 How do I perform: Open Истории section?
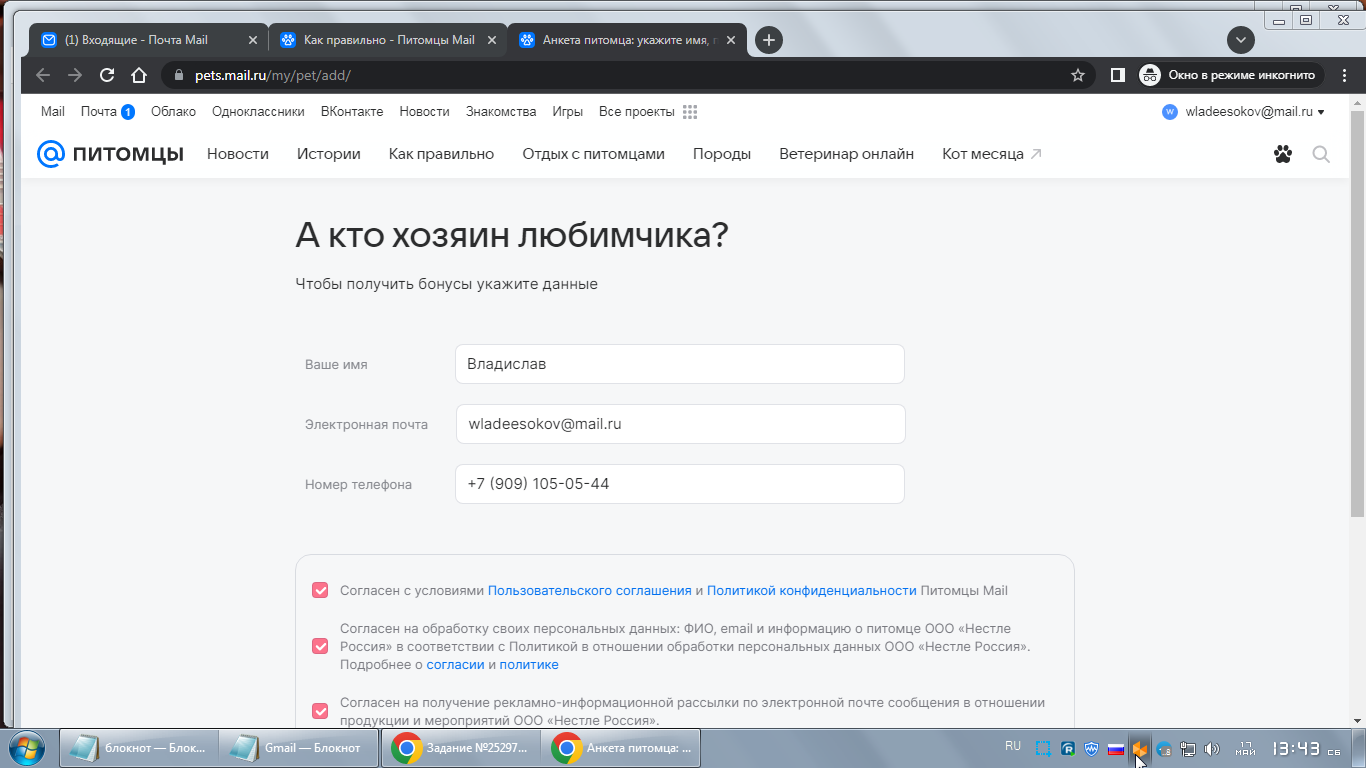coord(329,154)
